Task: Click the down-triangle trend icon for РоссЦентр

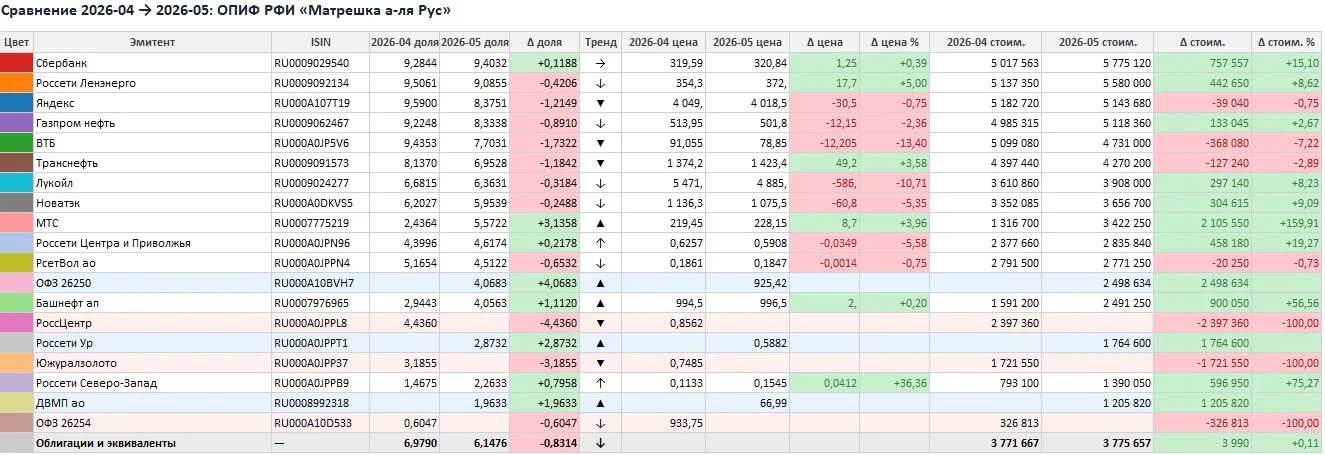Action: tap(600, 322)
